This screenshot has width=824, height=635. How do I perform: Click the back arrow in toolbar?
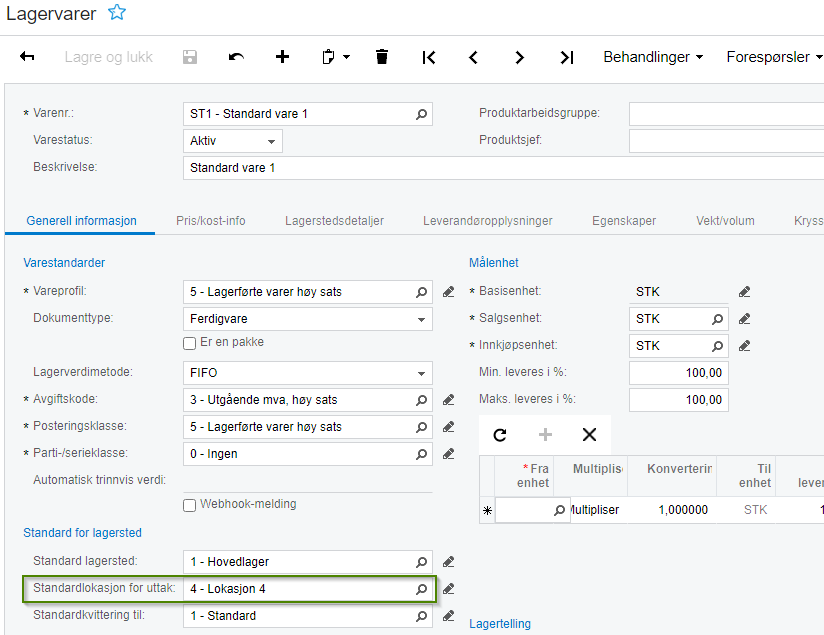coord(27,57)
